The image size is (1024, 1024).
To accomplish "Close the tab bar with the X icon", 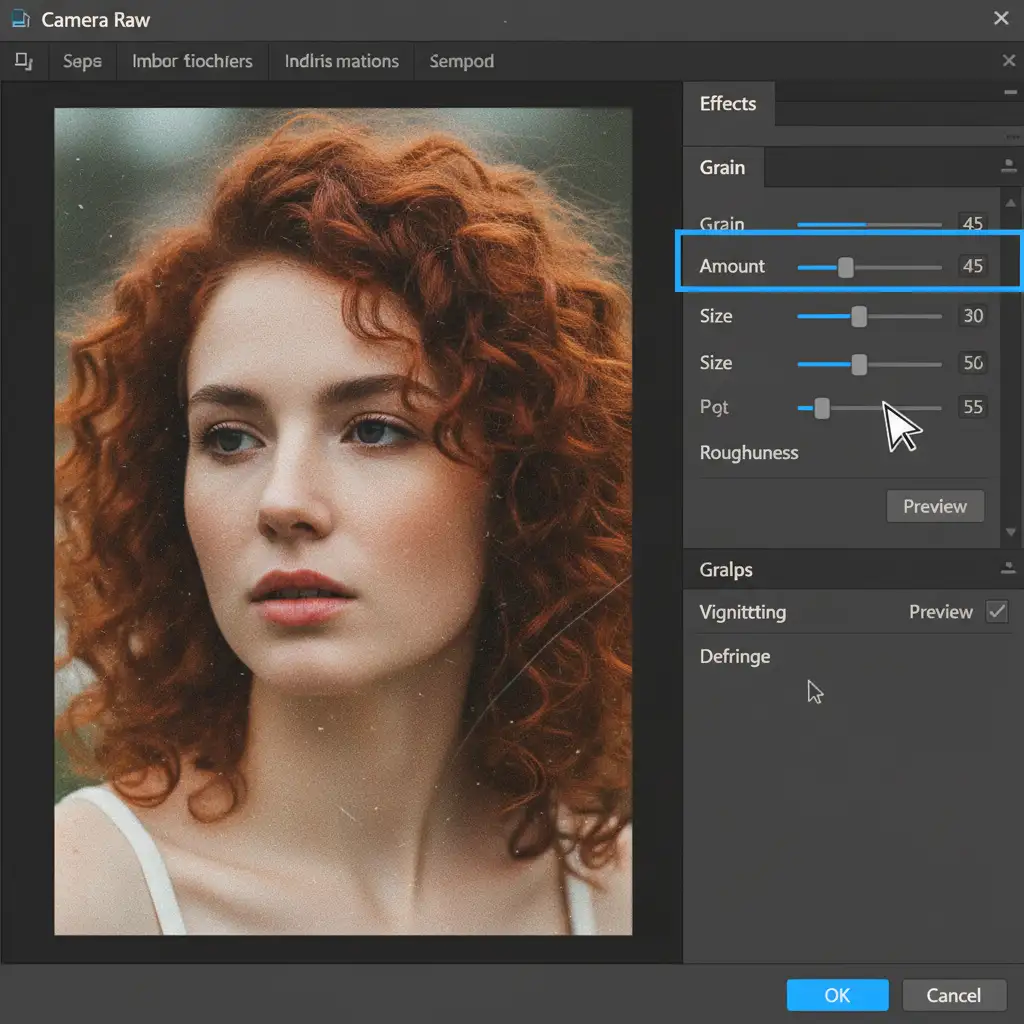I will (x=1009, y=61).
